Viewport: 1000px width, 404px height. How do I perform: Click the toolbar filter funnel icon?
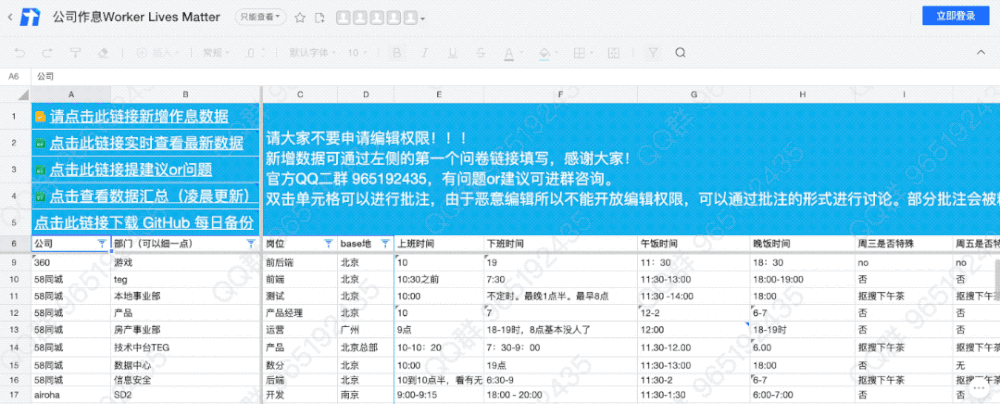pyautogui.click(x=653, y=52)
